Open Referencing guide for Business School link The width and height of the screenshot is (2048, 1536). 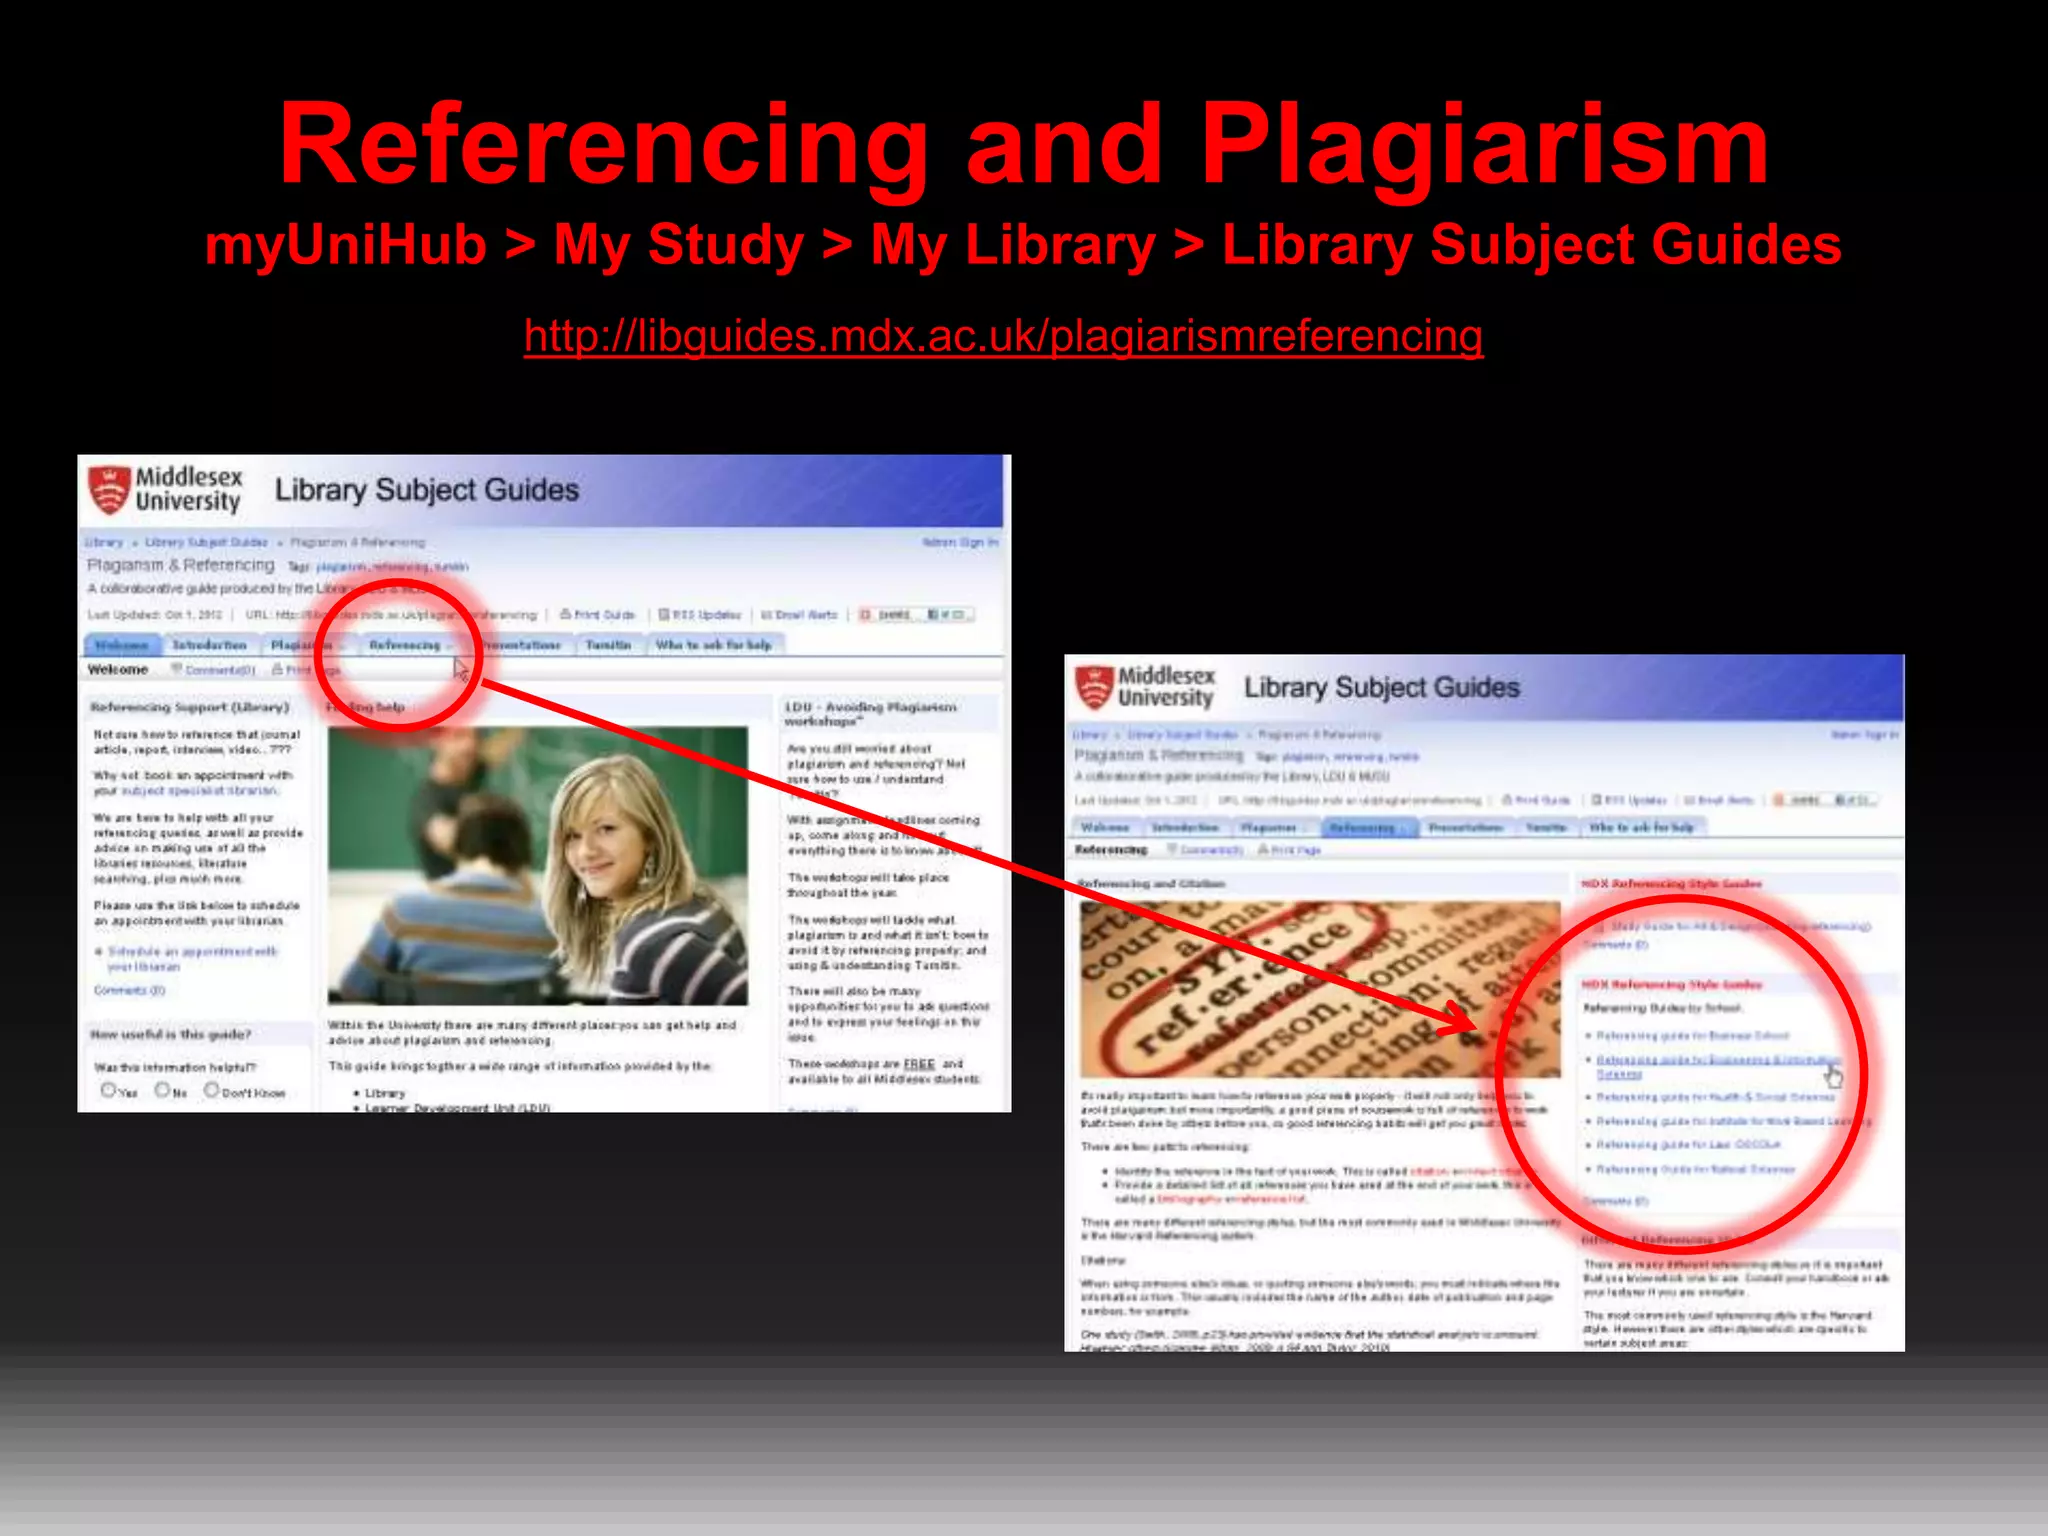tap(1692, 1036)
